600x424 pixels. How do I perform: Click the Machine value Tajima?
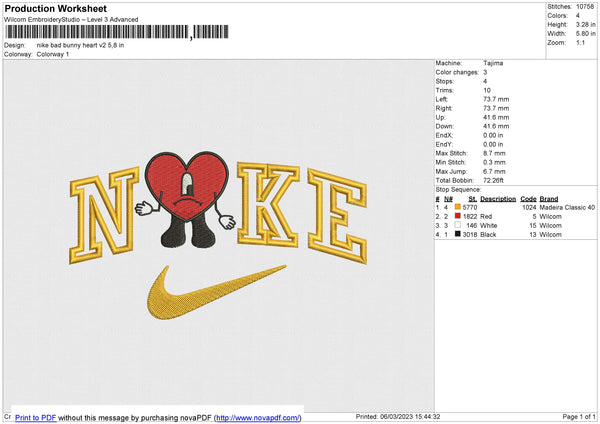tap(493, 63)
